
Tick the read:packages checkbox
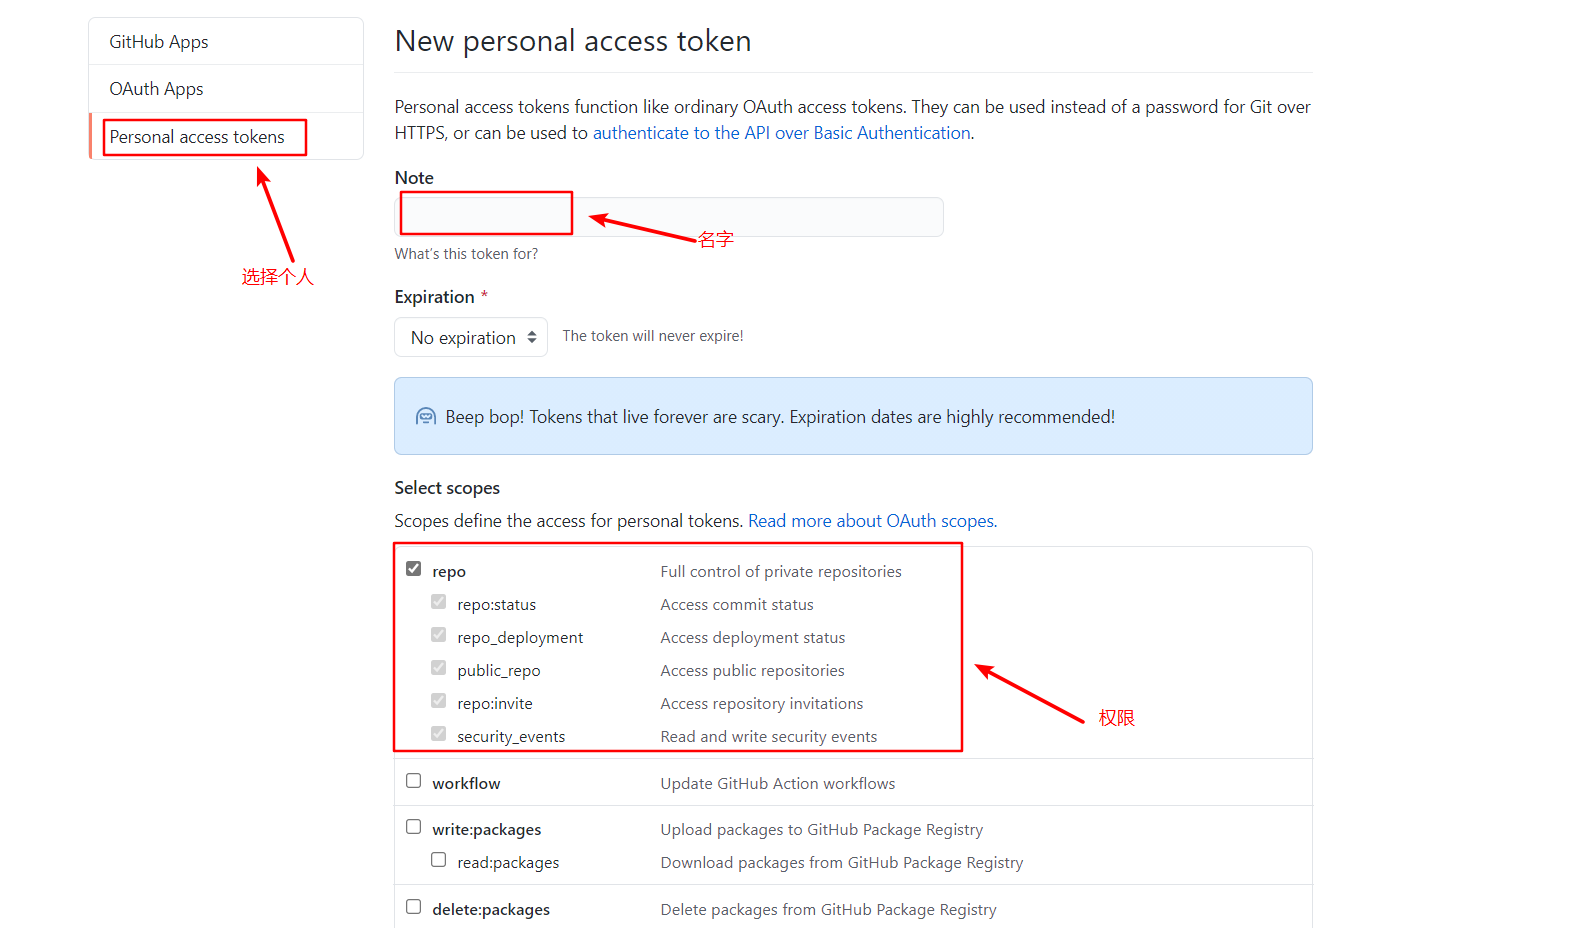point(439,860)
